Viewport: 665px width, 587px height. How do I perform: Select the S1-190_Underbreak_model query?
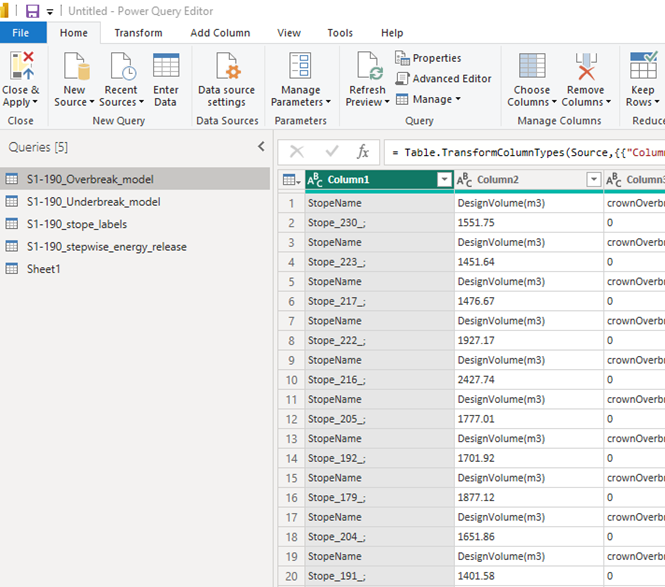(135, 201)
